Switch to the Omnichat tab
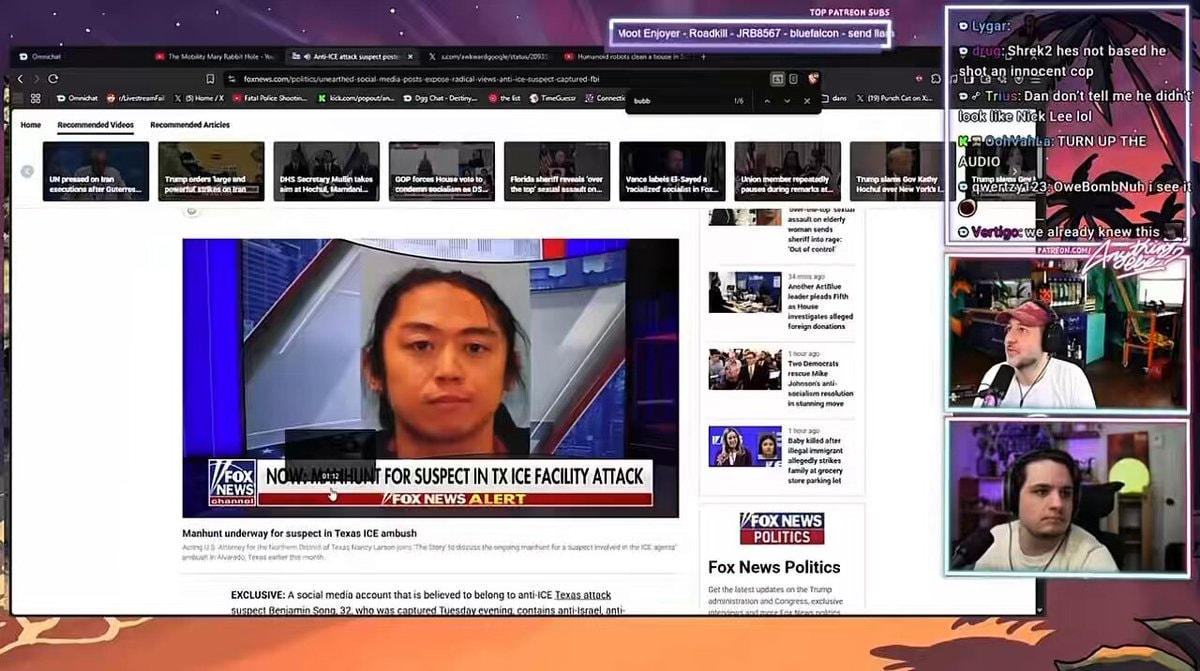 80,57
